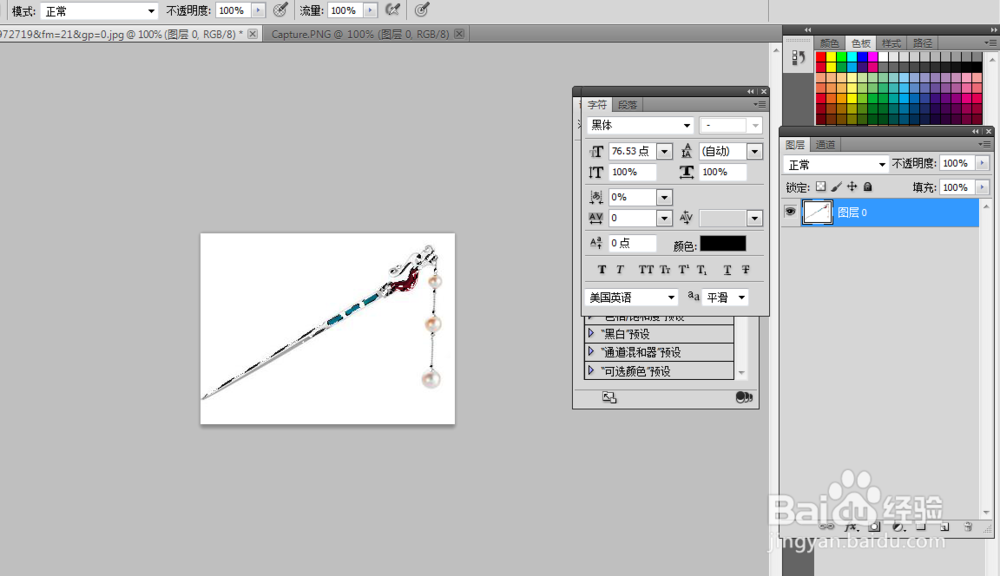The width and height of the screenshot is (1000, 576).
Task: Click the overlapping circles icon in adjustments panel
Action: tap(744, 397)
